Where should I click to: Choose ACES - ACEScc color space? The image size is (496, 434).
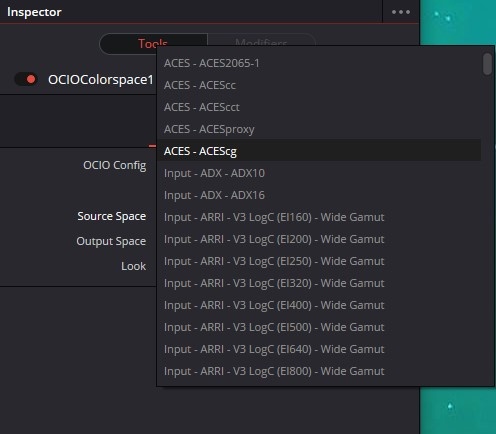point(319,85)
